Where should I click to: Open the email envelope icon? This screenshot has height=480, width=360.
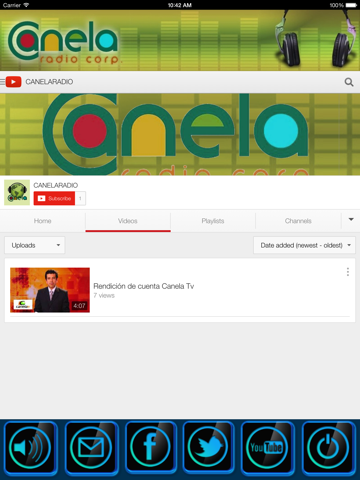91,448
